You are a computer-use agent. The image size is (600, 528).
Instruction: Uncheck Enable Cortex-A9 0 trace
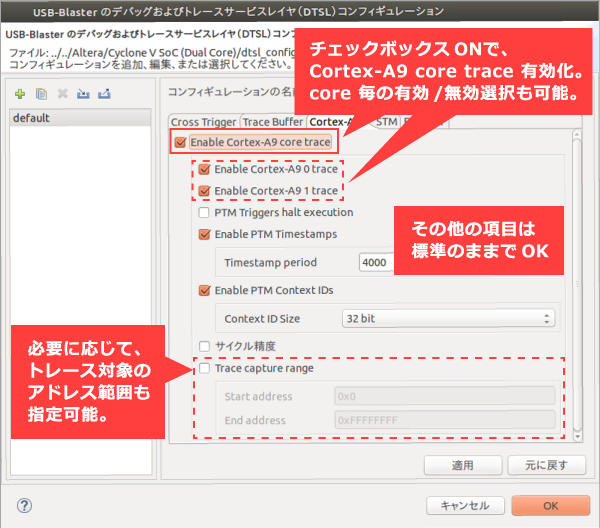[205, 169]
